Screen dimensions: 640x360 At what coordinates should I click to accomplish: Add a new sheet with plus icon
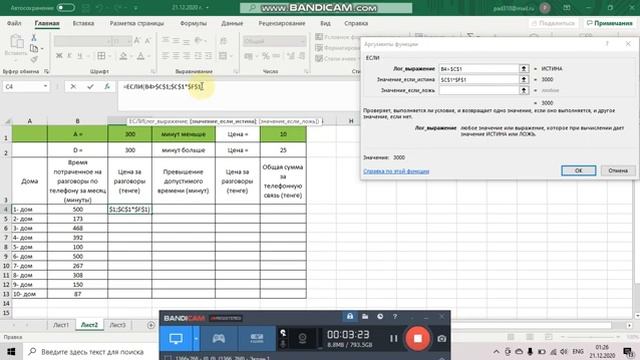pos(151,325)
